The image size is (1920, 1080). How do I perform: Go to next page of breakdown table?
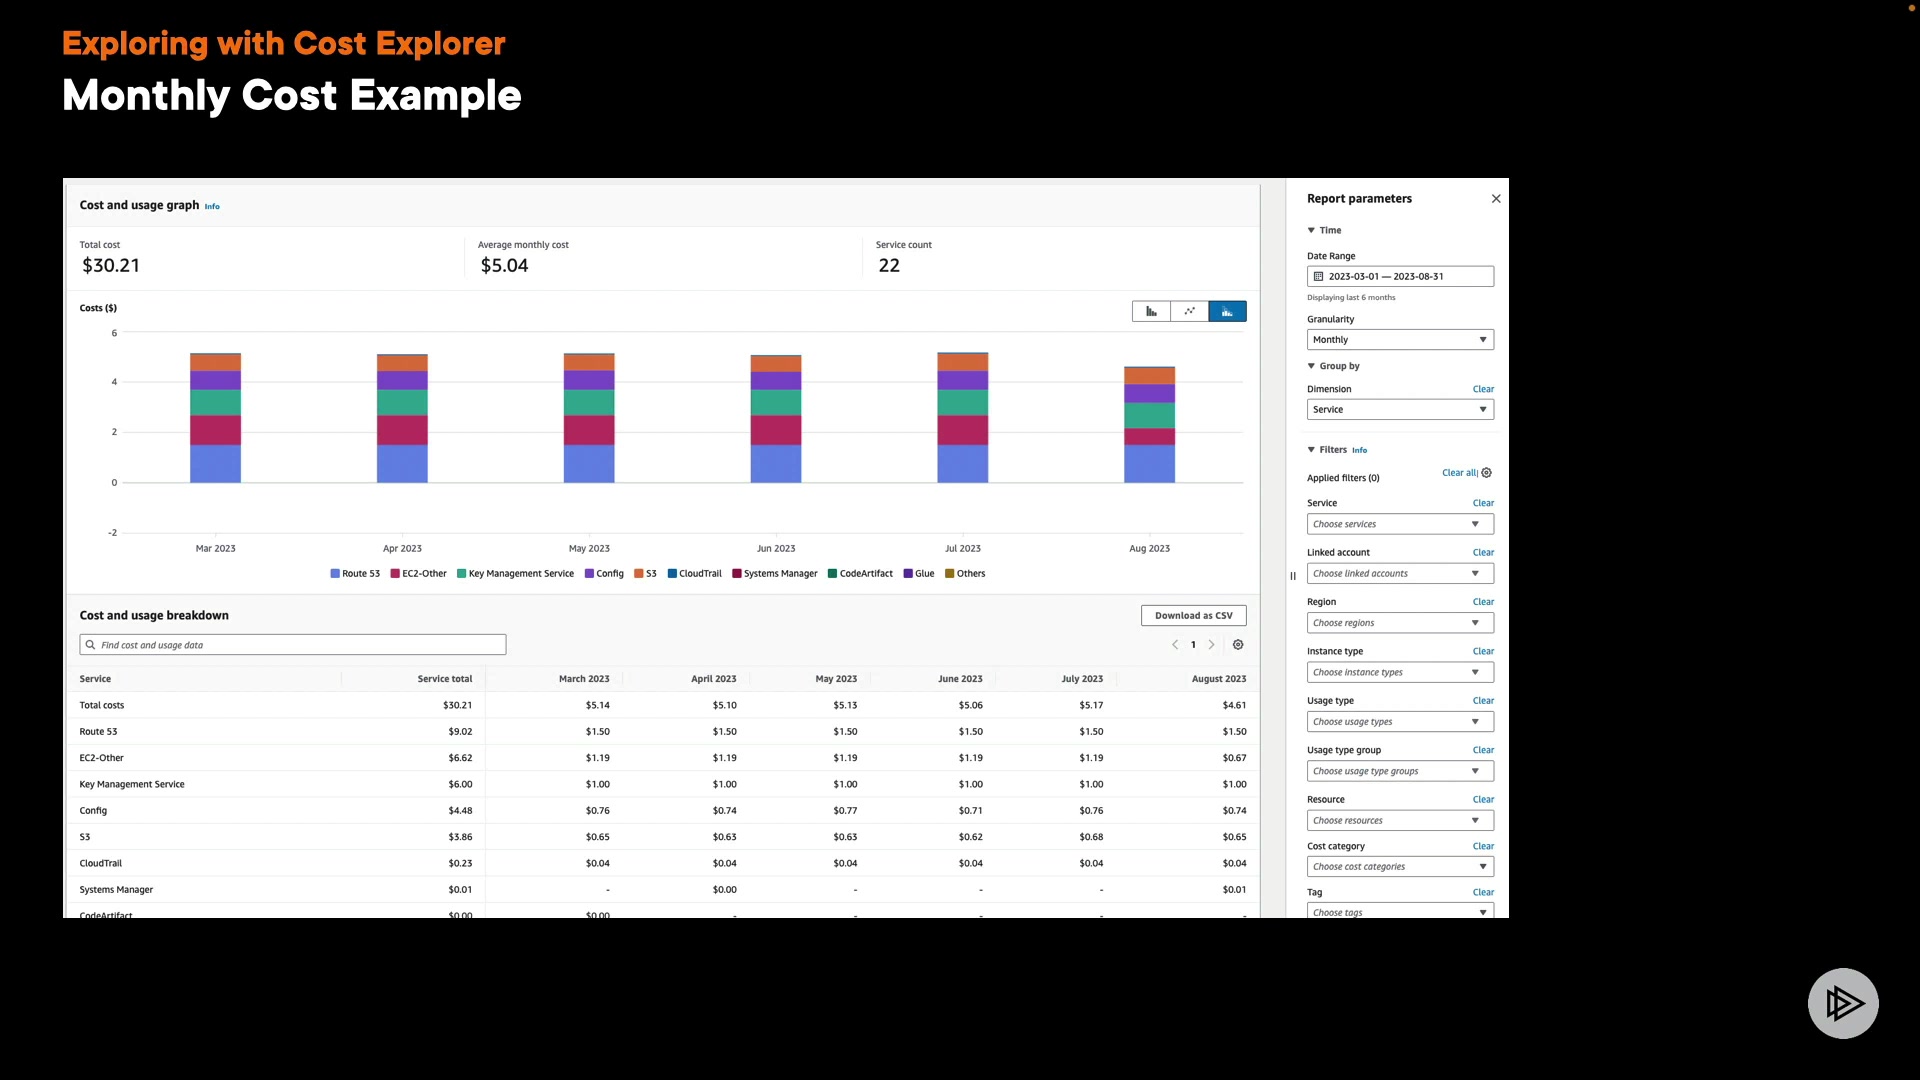[1212, 645]
